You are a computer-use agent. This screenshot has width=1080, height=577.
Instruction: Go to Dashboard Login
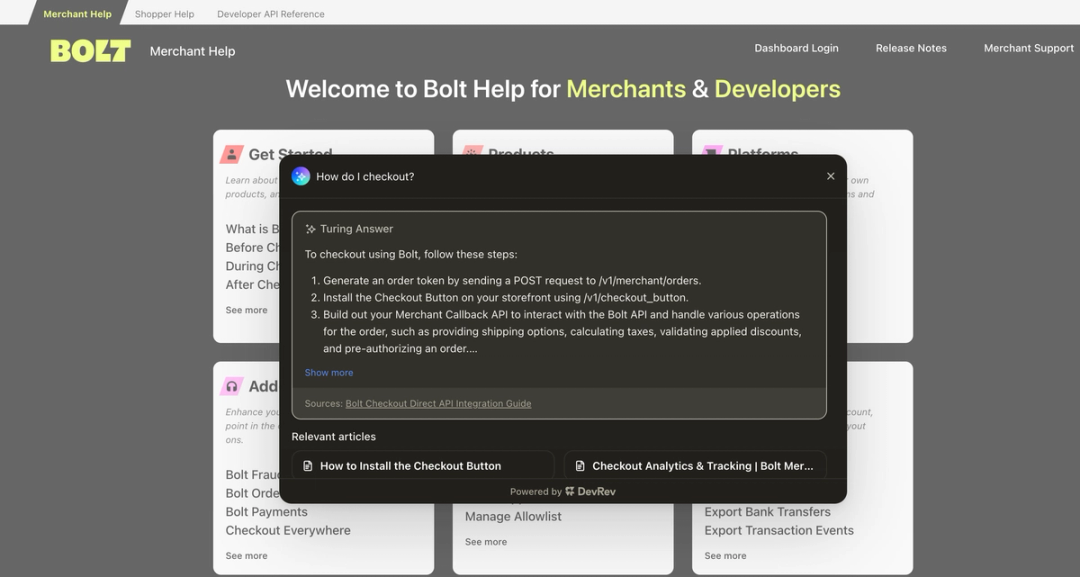[796, 48]
